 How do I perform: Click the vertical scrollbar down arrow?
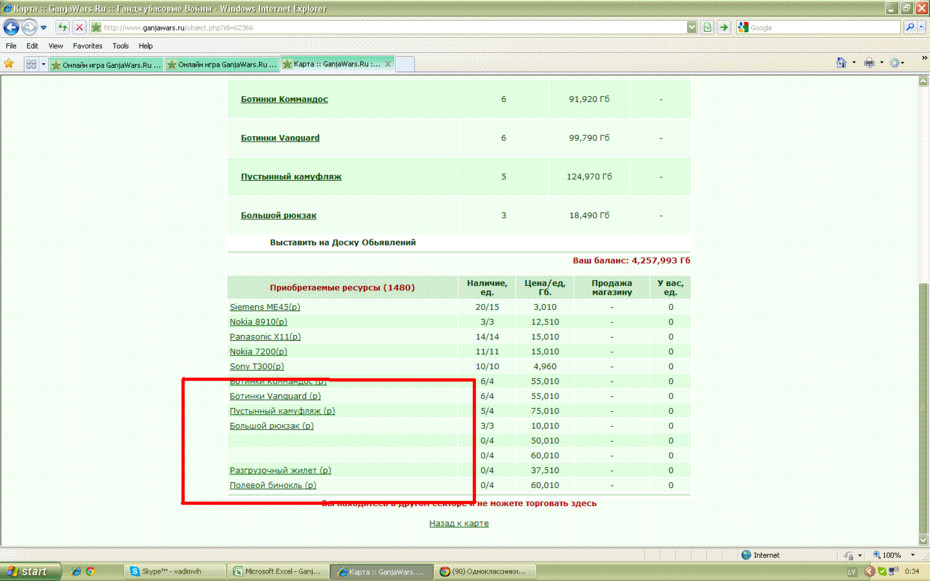pos(923,540)
